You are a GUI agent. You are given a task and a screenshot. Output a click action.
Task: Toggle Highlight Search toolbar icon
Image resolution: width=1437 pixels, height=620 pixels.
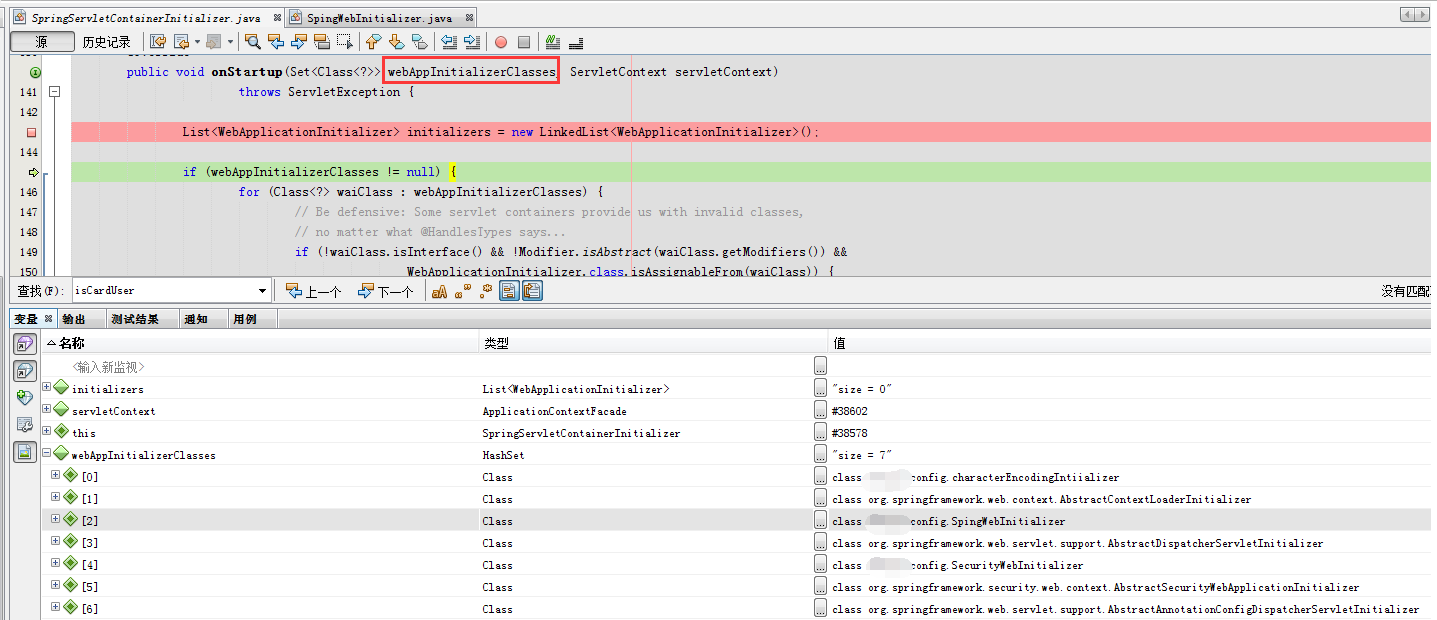click(x=322, y=42)
